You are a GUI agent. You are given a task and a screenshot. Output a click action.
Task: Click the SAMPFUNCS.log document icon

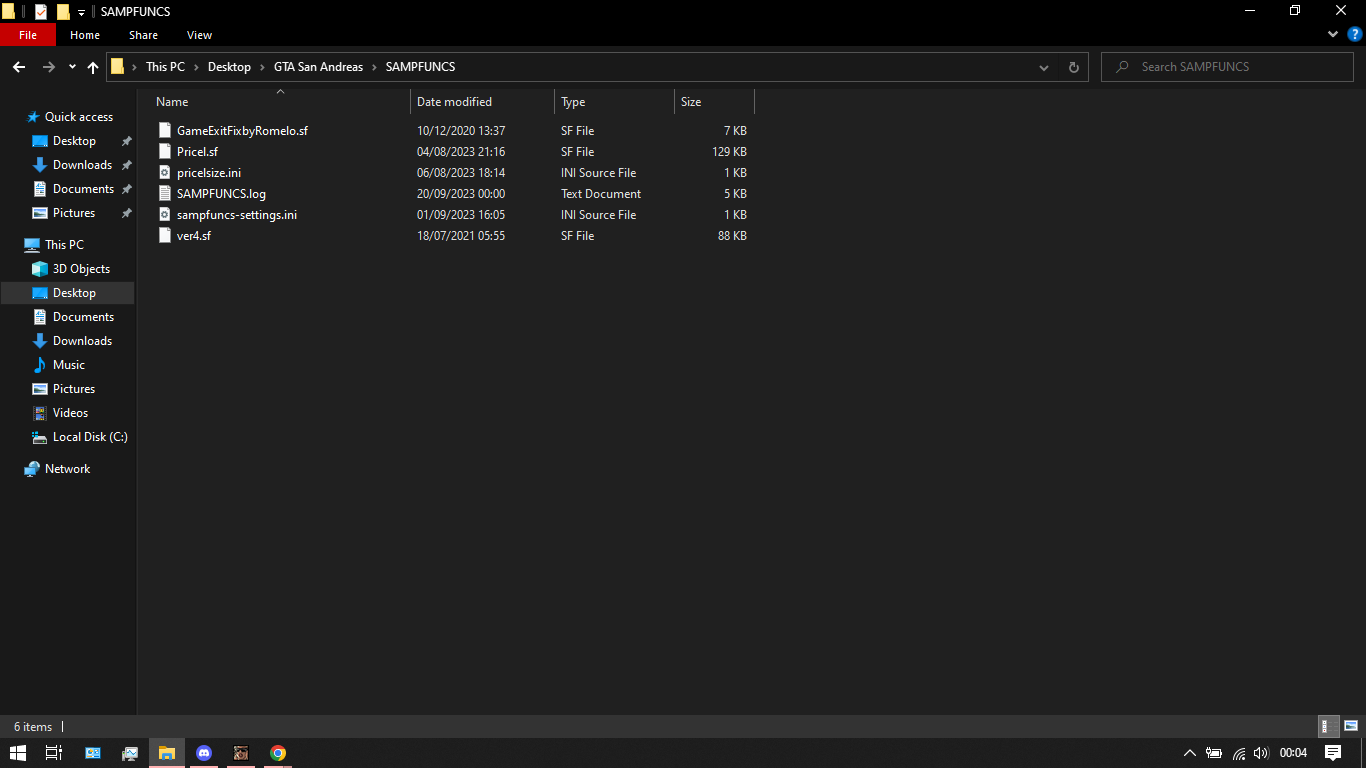pos(165,194)
